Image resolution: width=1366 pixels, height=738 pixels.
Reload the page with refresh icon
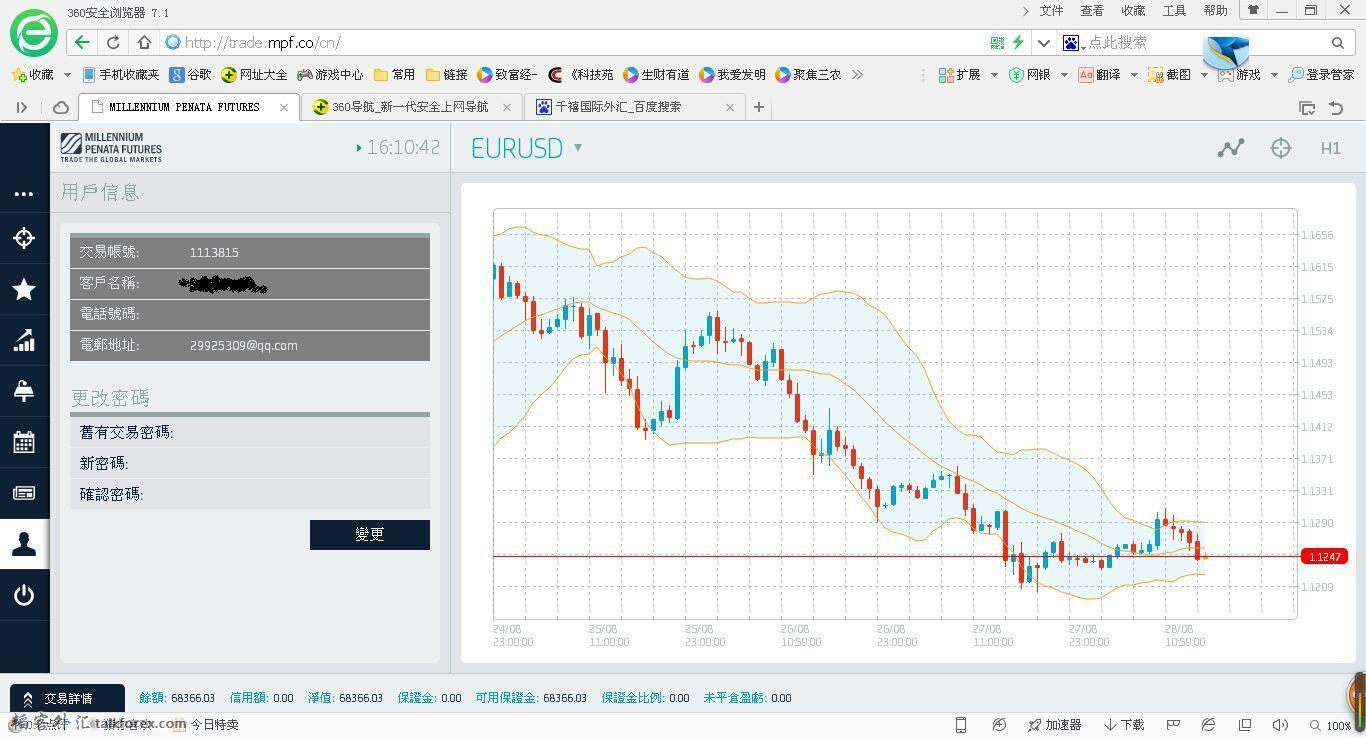pos(113,42)
